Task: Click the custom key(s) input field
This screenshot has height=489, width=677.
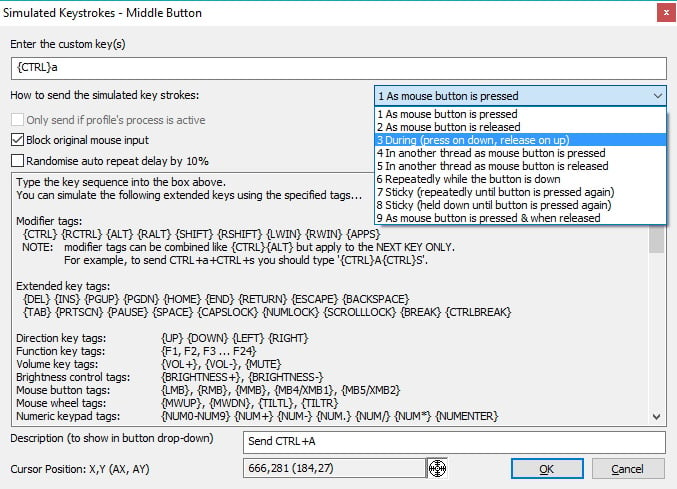Action: pyautogui.click(x=337, y=68)
